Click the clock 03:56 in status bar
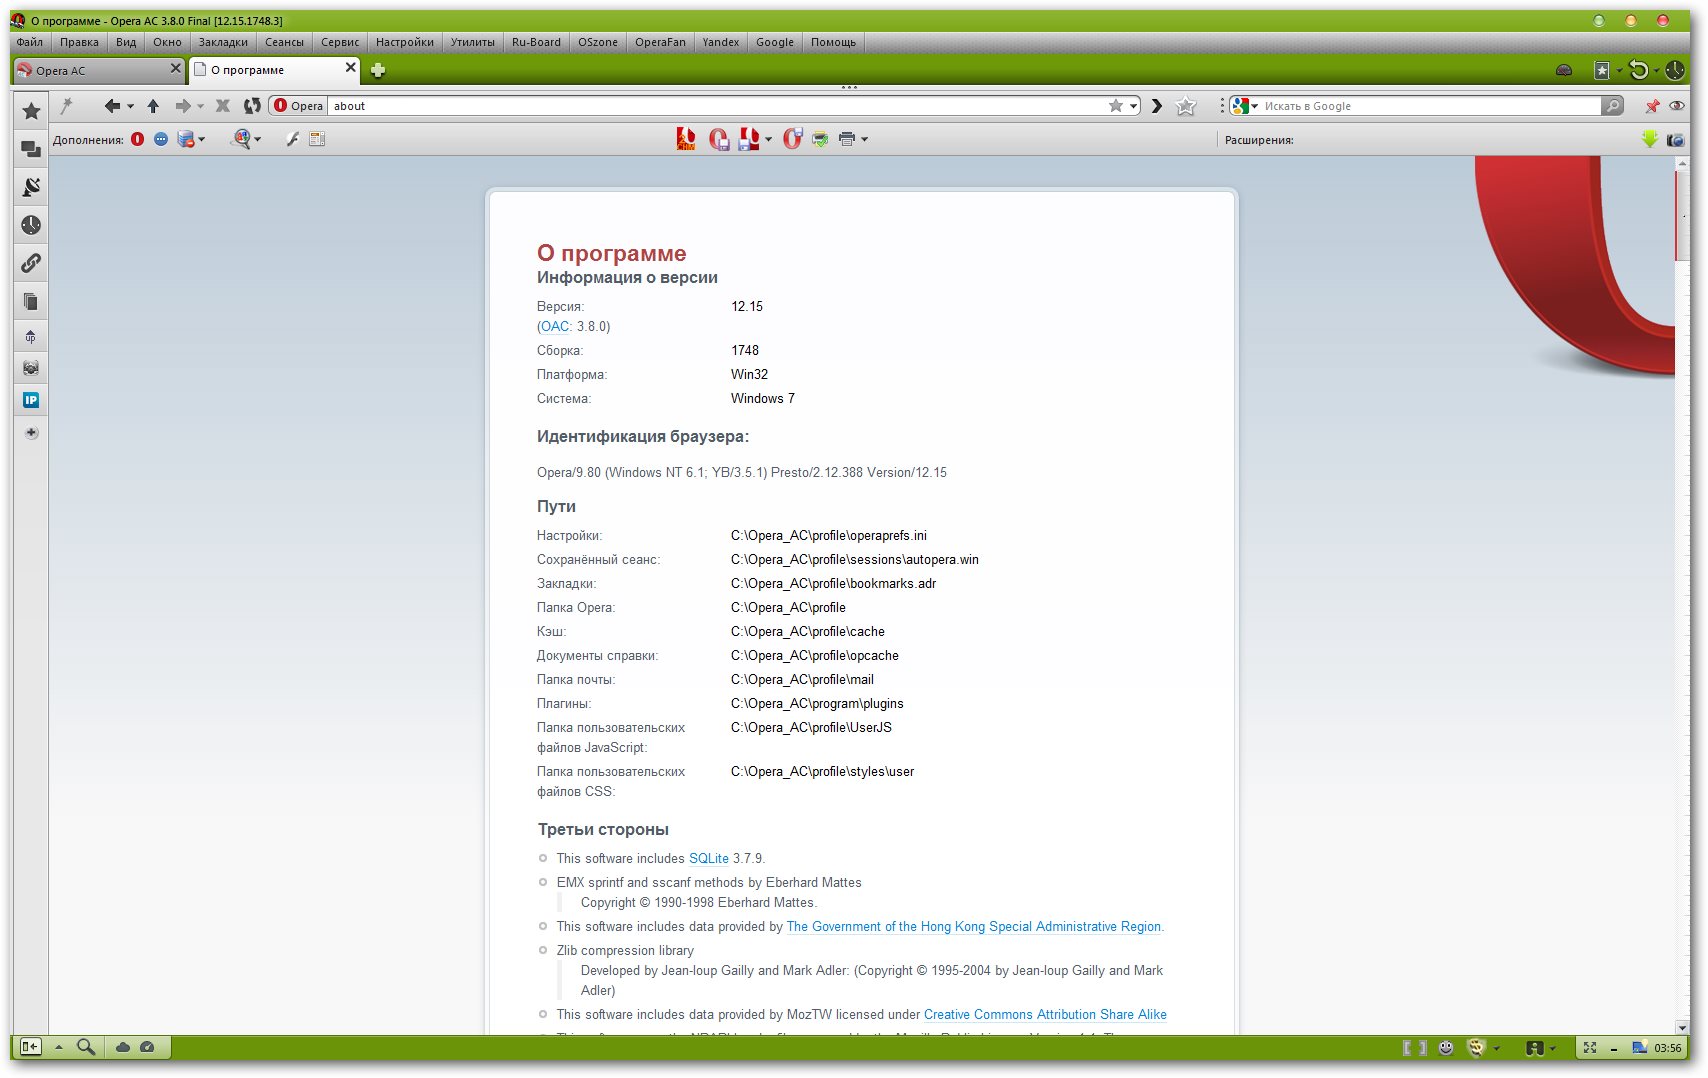 pyautogui.click(x=1668, y=1048)
